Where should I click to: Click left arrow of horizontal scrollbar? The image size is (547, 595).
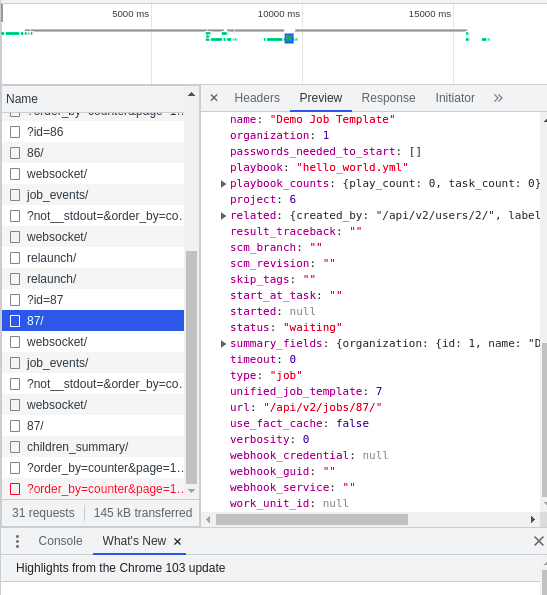click(208, 519)
